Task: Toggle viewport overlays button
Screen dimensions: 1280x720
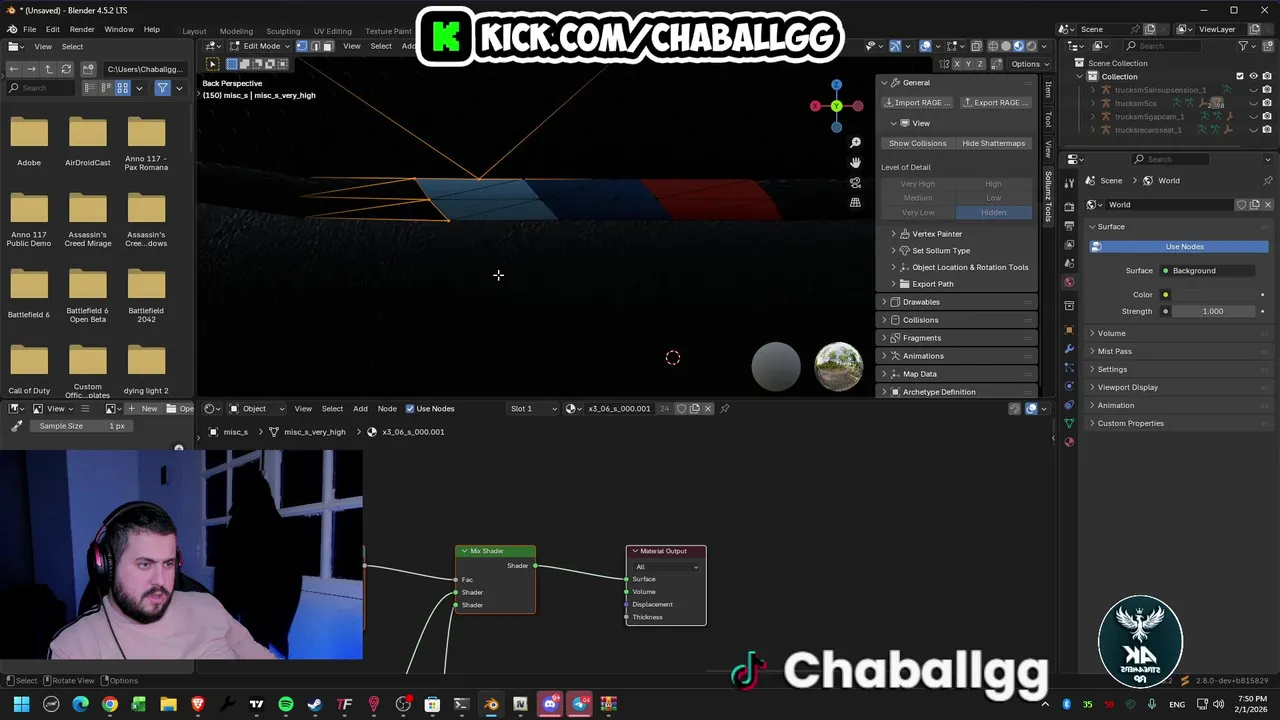Action: [926, 46]
